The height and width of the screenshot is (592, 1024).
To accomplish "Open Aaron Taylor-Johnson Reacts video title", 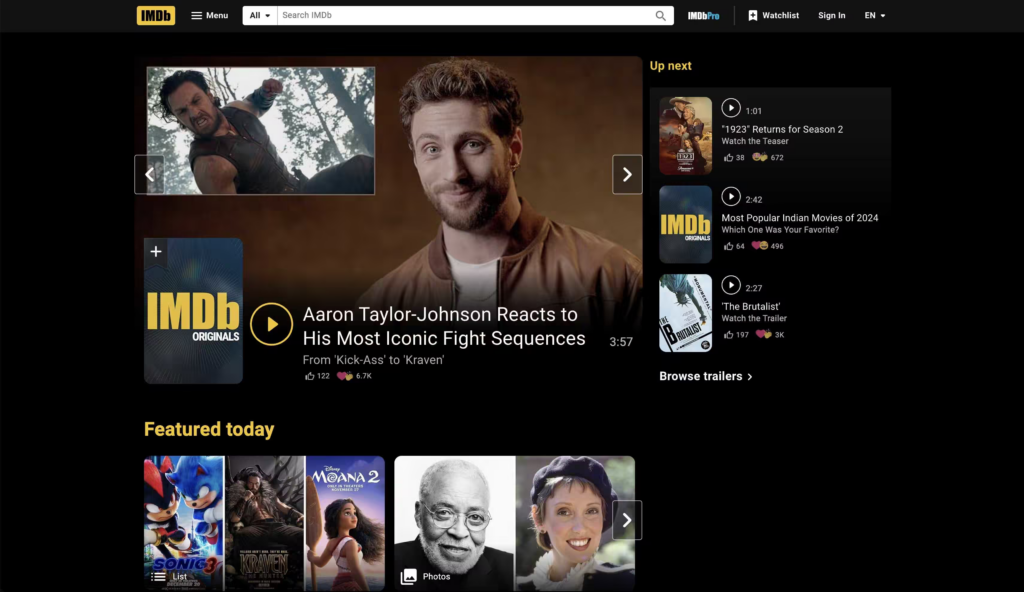I will click(444, 326).
